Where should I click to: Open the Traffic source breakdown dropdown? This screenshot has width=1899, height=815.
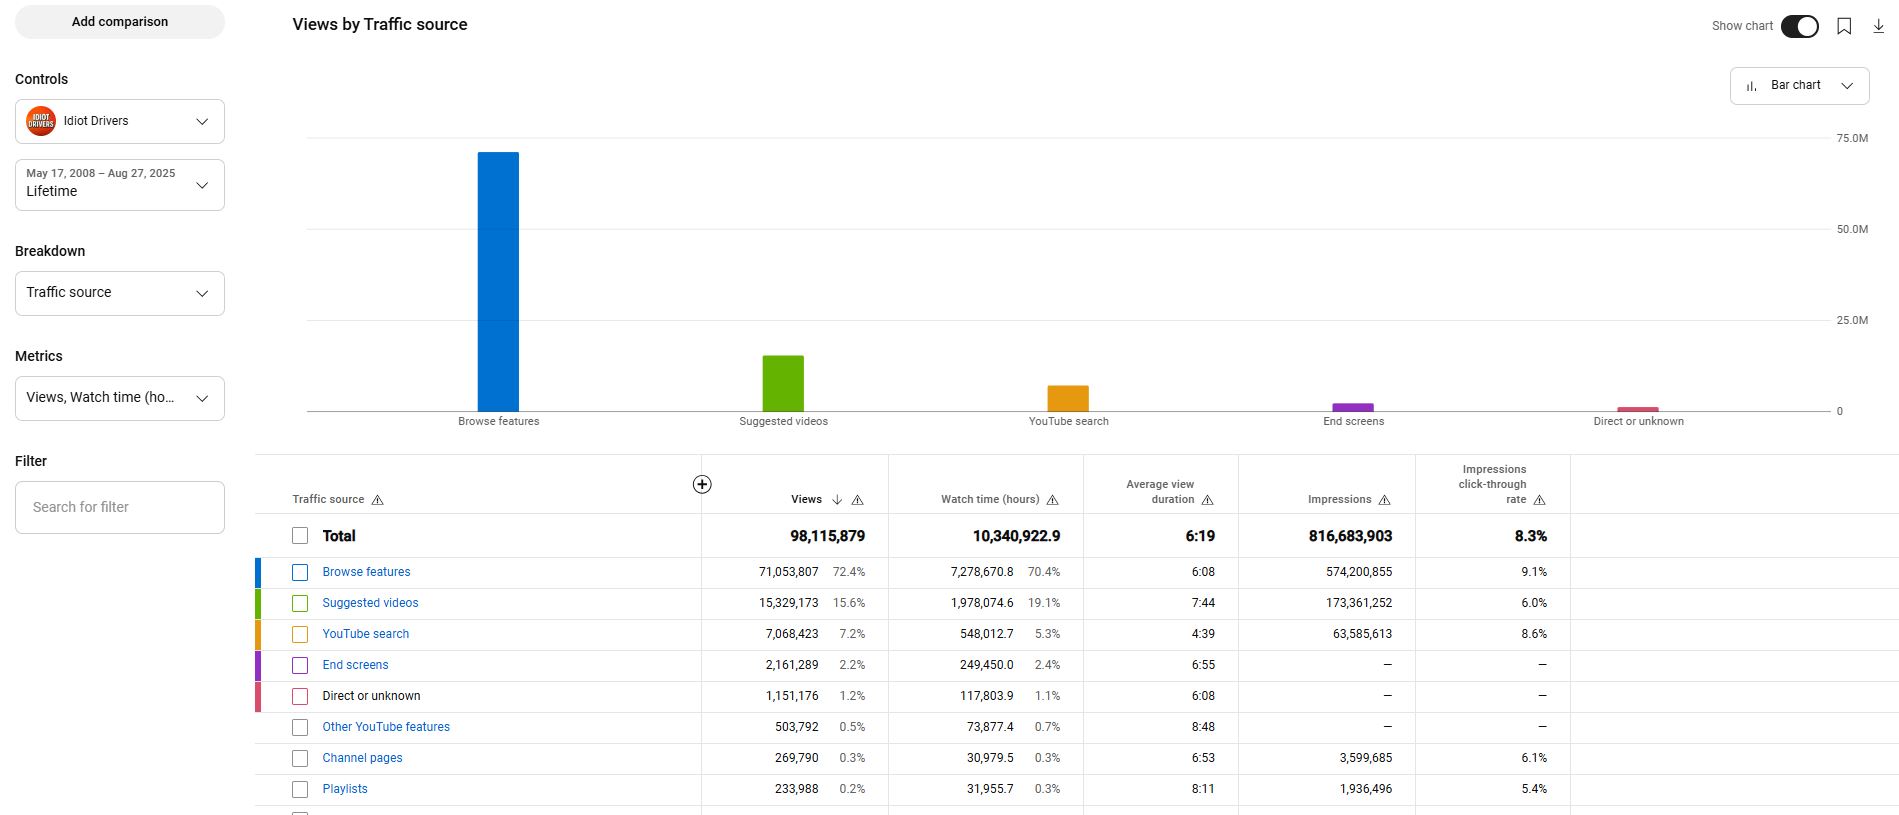pos(120,293)
